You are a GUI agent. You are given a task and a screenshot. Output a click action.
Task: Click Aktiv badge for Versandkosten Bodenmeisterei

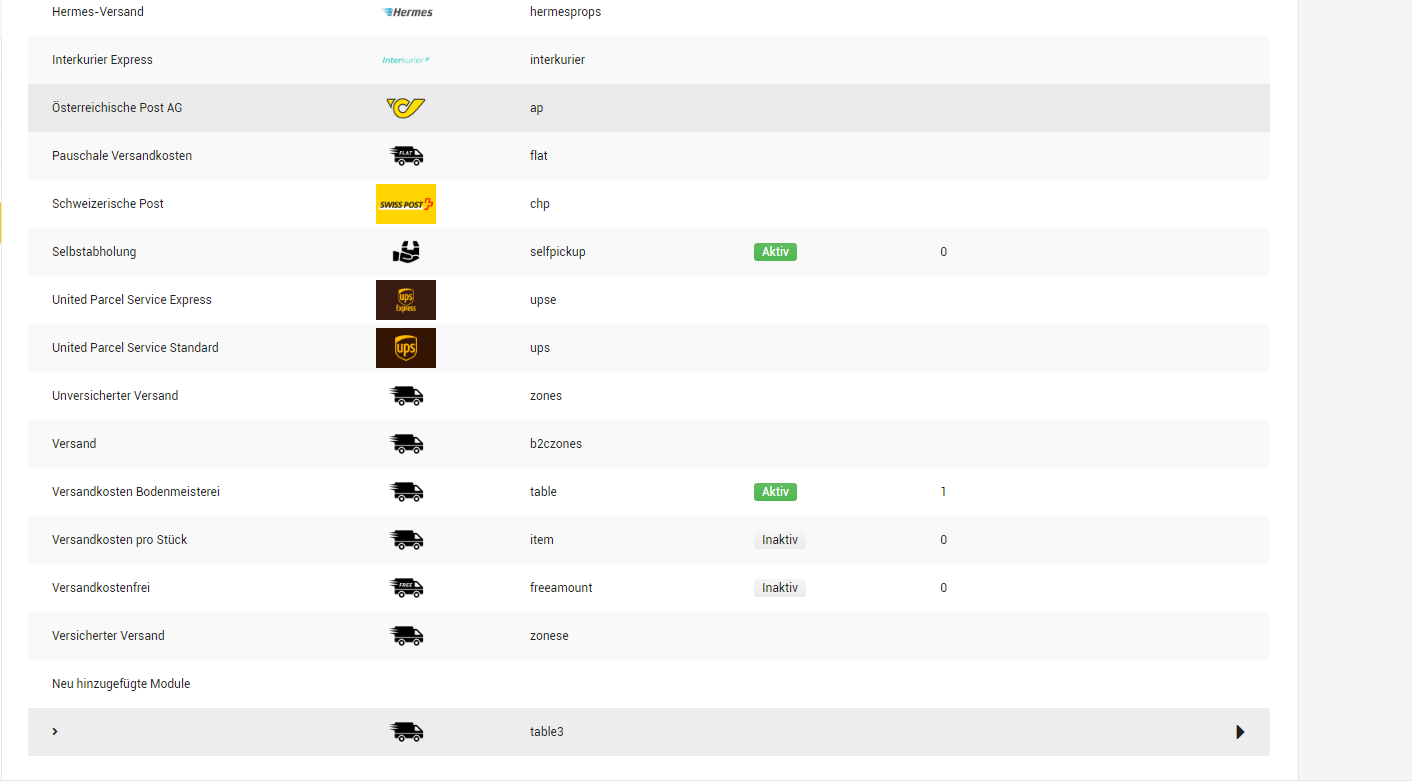[775, 492]
